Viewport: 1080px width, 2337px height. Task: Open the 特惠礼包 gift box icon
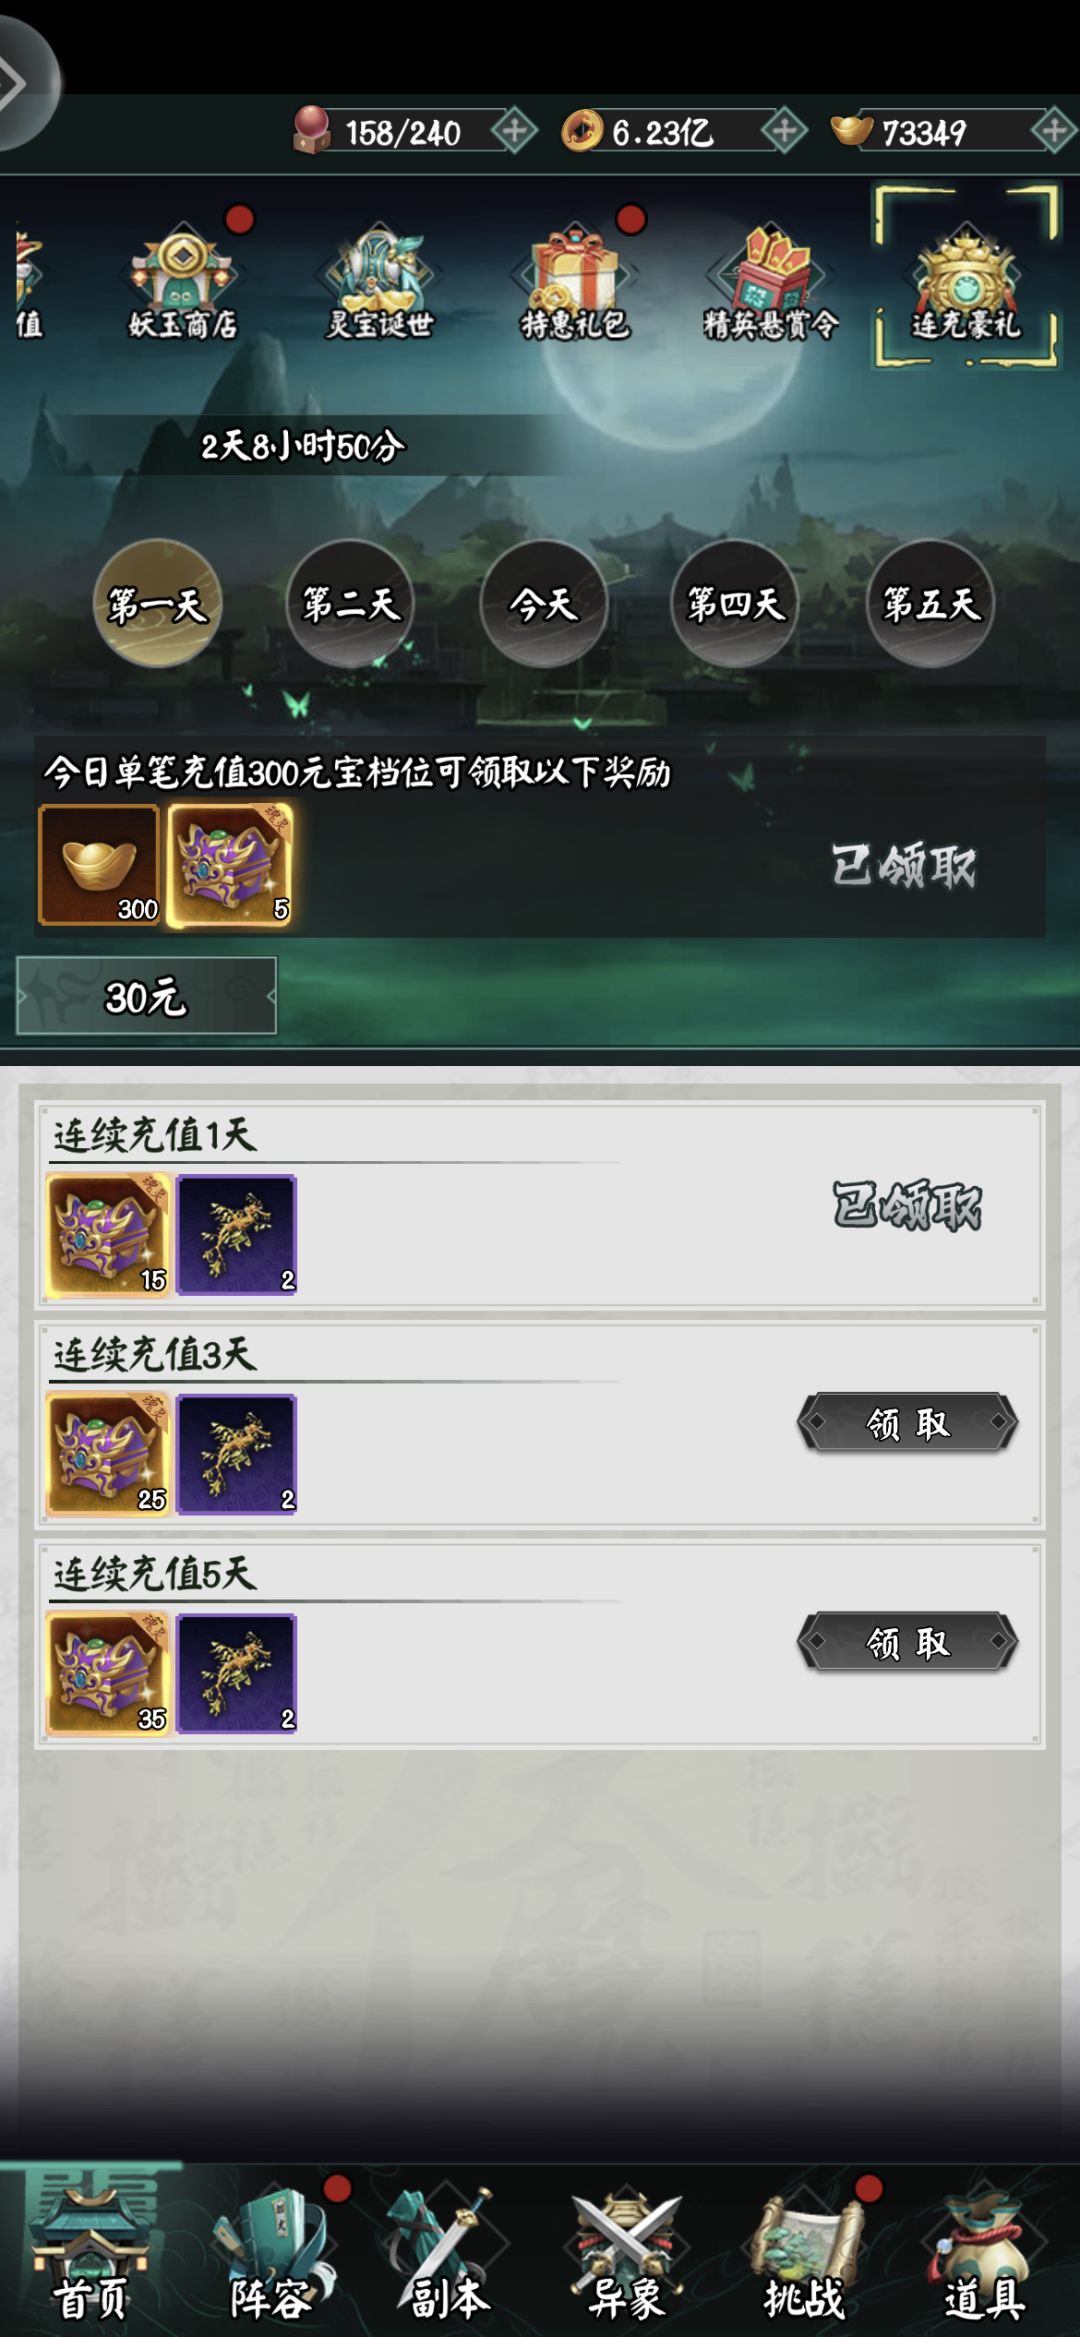575,282
